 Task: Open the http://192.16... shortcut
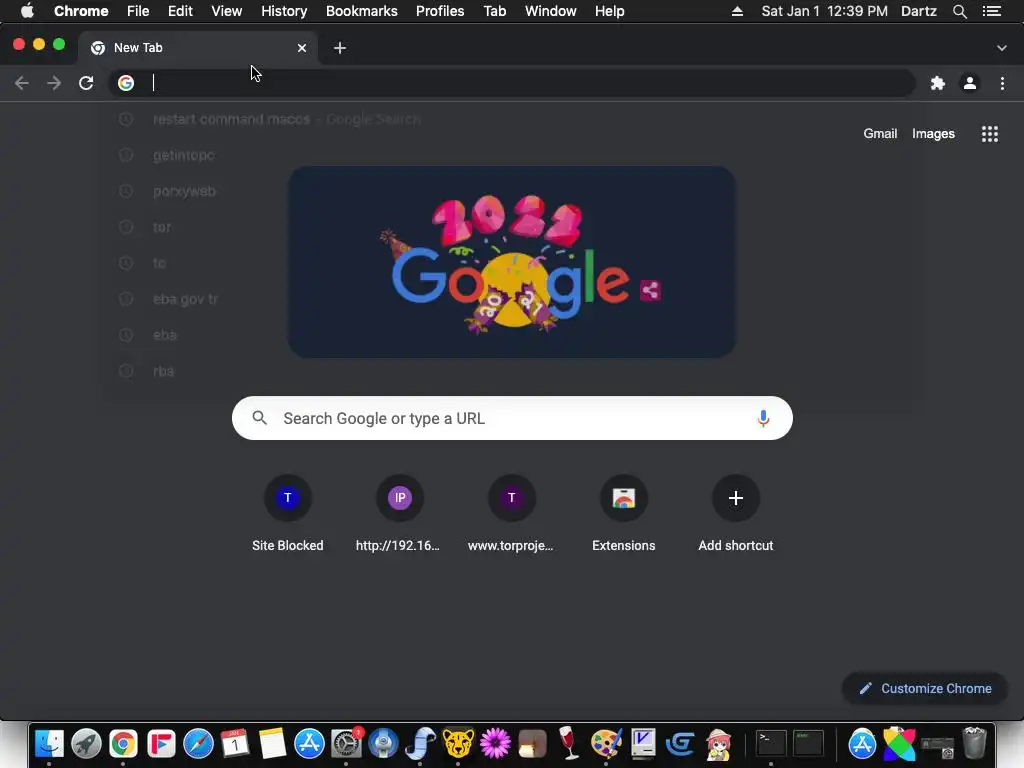pyautogui.click(x=400, y=515)
